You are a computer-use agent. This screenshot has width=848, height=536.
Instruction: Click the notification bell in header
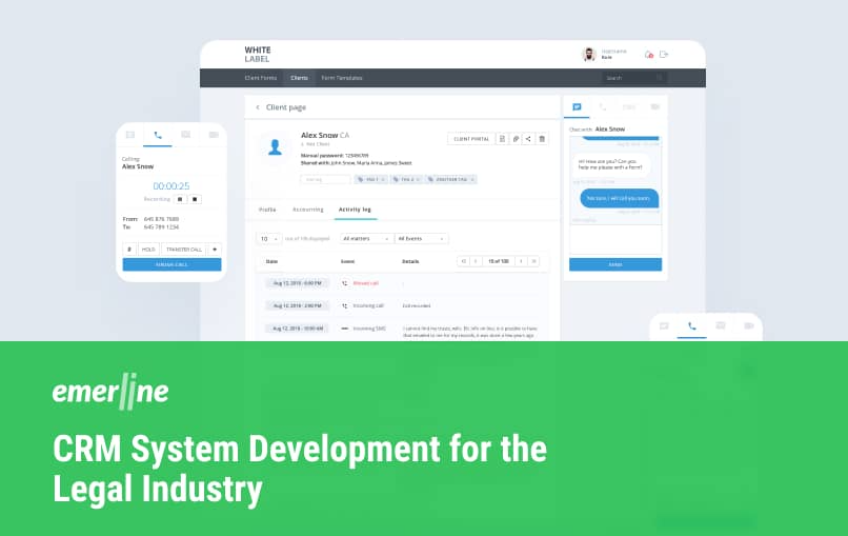point(648,55)
